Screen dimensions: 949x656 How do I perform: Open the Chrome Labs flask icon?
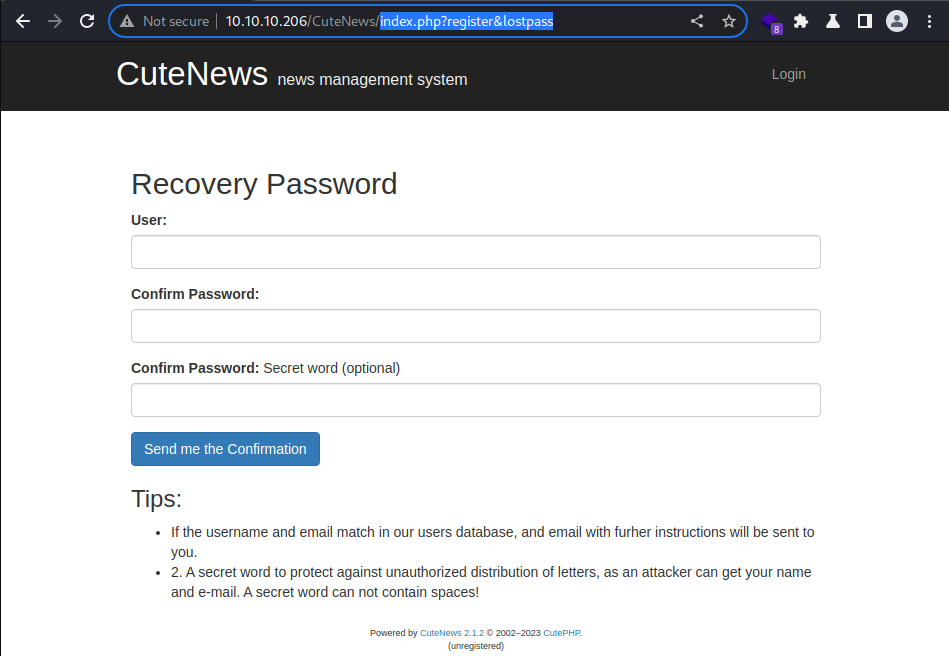833,21
